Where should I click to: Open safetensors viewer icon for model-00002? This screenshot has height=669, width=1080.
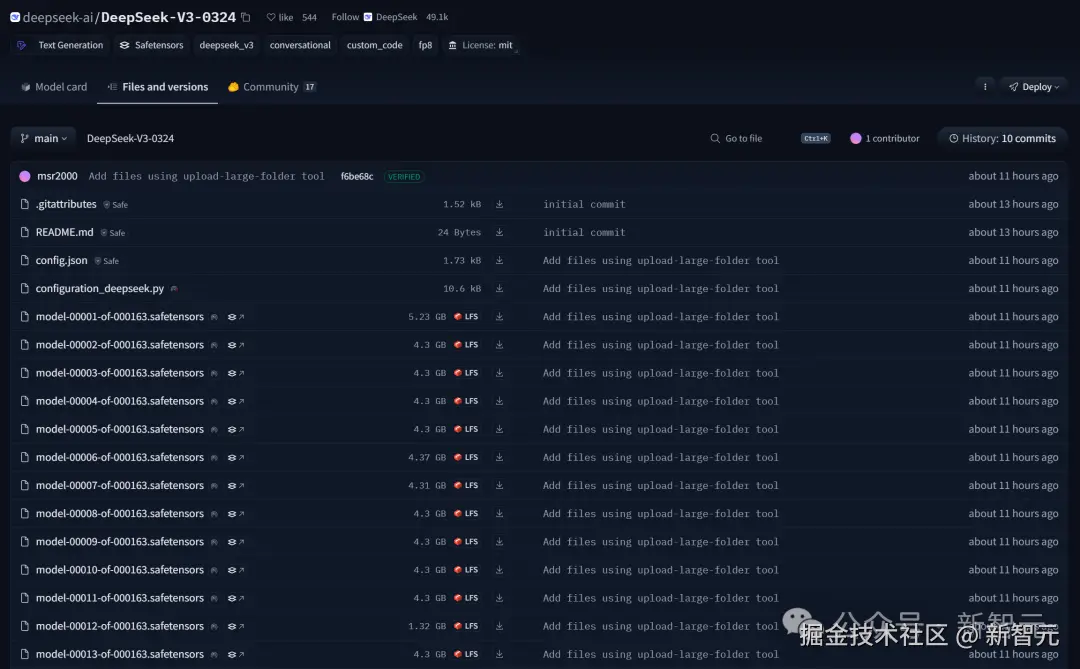point(236,345)
